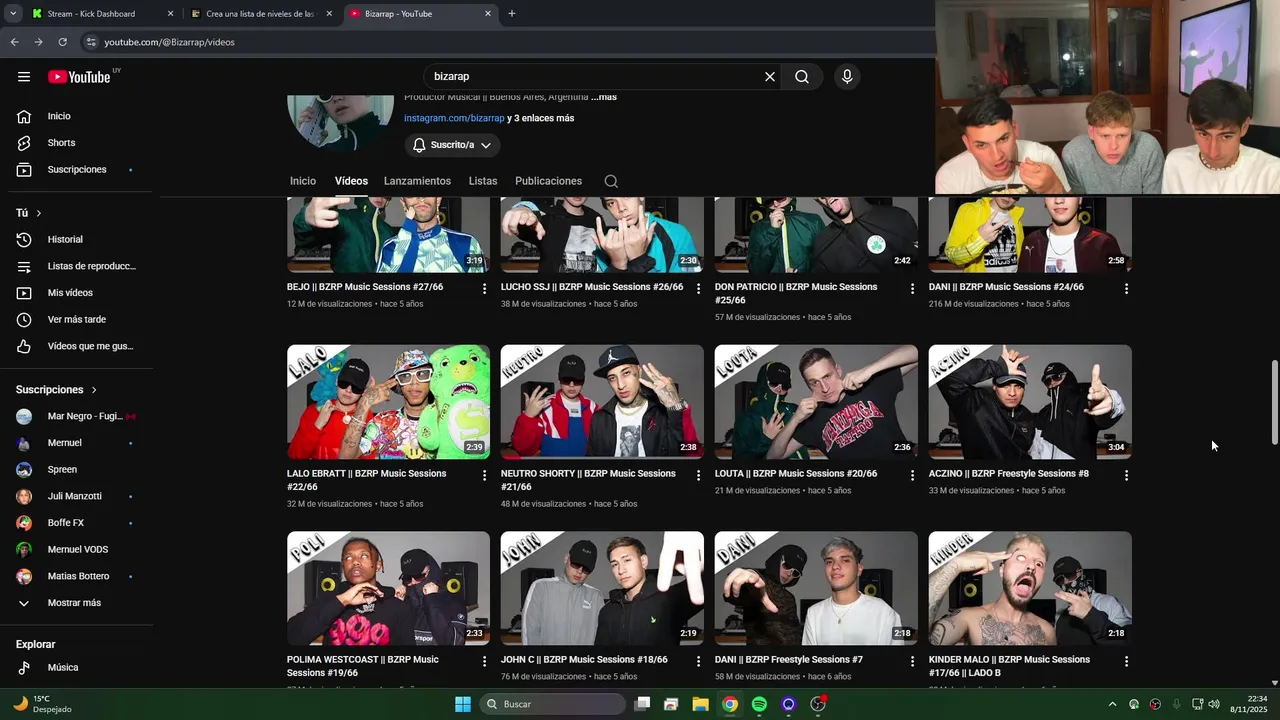The height and width of the screenshot is (720, 1280).
Task: Switch to the Listas channel tab
Action: coord(483,181)
